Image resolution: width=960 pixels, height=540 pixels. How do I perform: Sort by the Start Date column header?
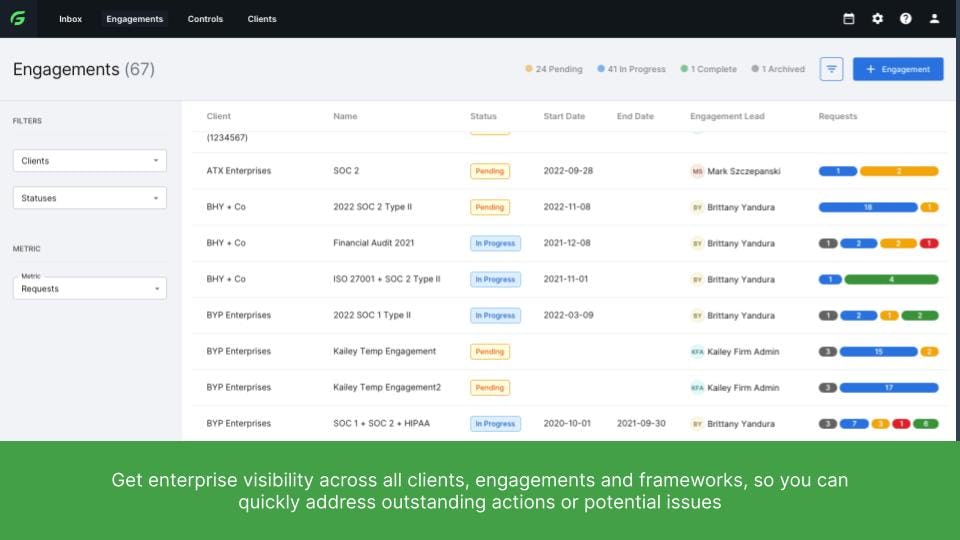click(x=564, y=116)
